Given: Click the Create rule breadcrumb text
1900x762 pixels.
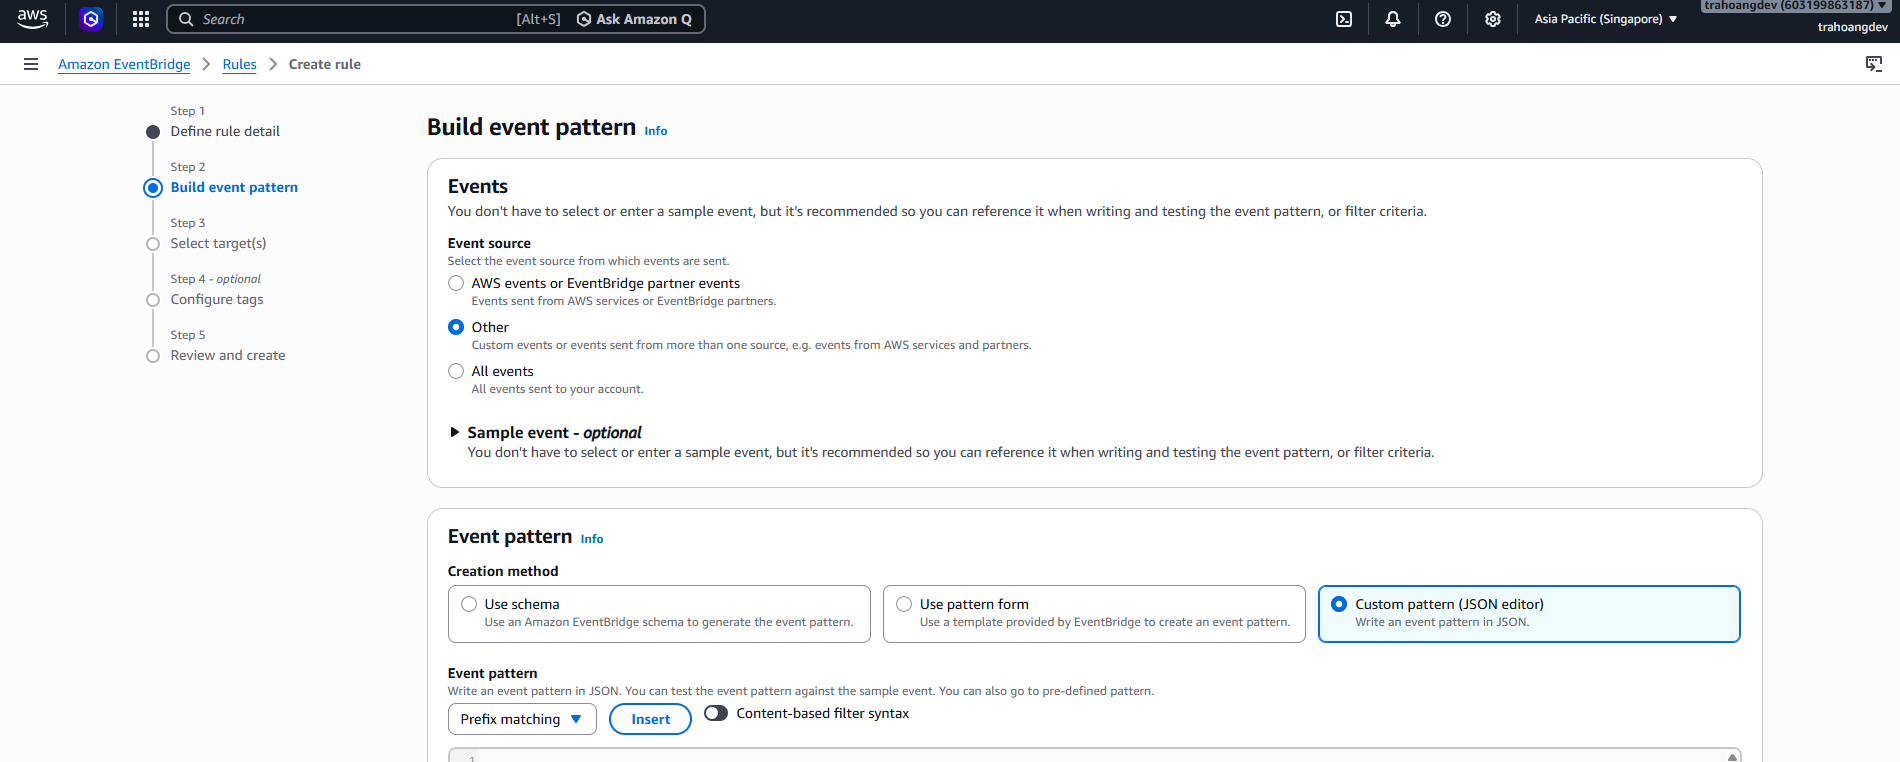Looking at the screenshot, I should (x=325, y=64).
